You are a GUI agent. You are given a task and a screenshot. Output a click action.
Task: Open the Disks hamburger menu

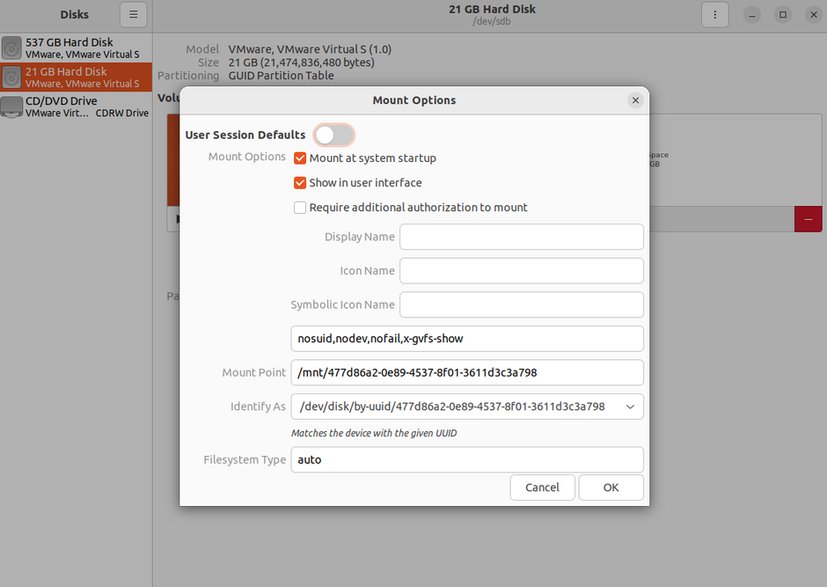click(133, 15)
